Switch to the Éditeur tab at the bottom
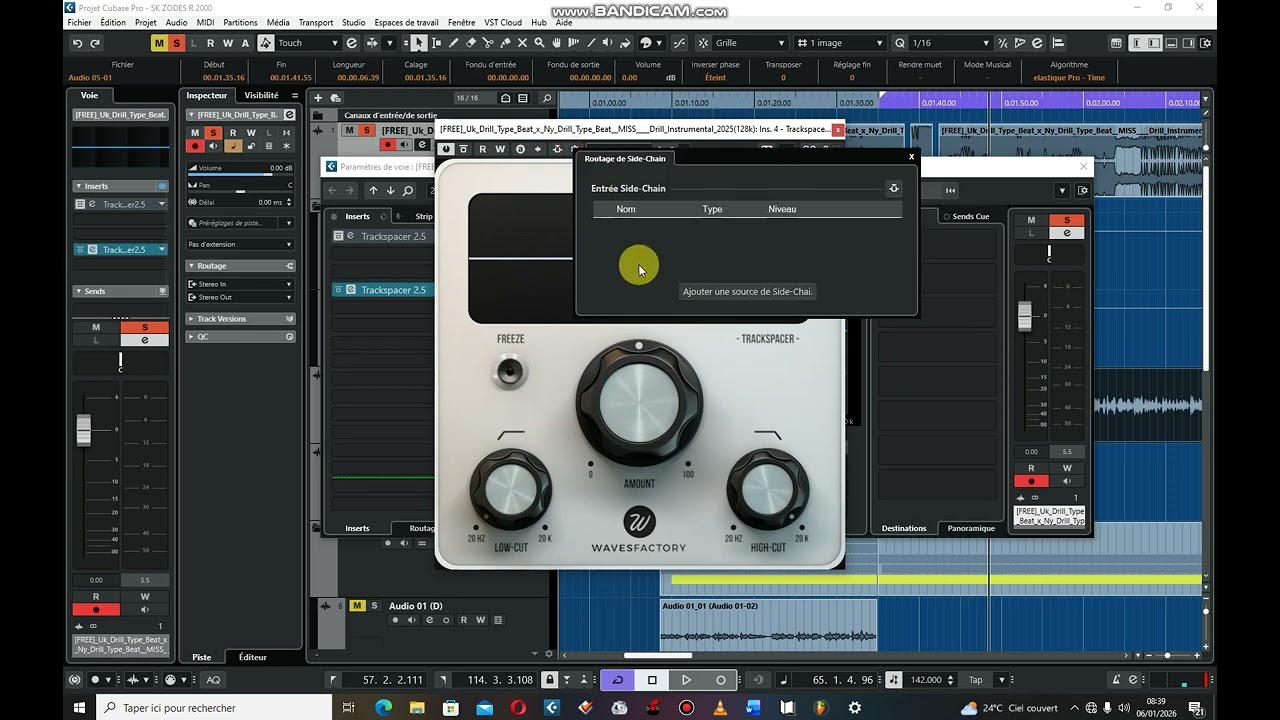The image size is (1280, 720). 253,657
